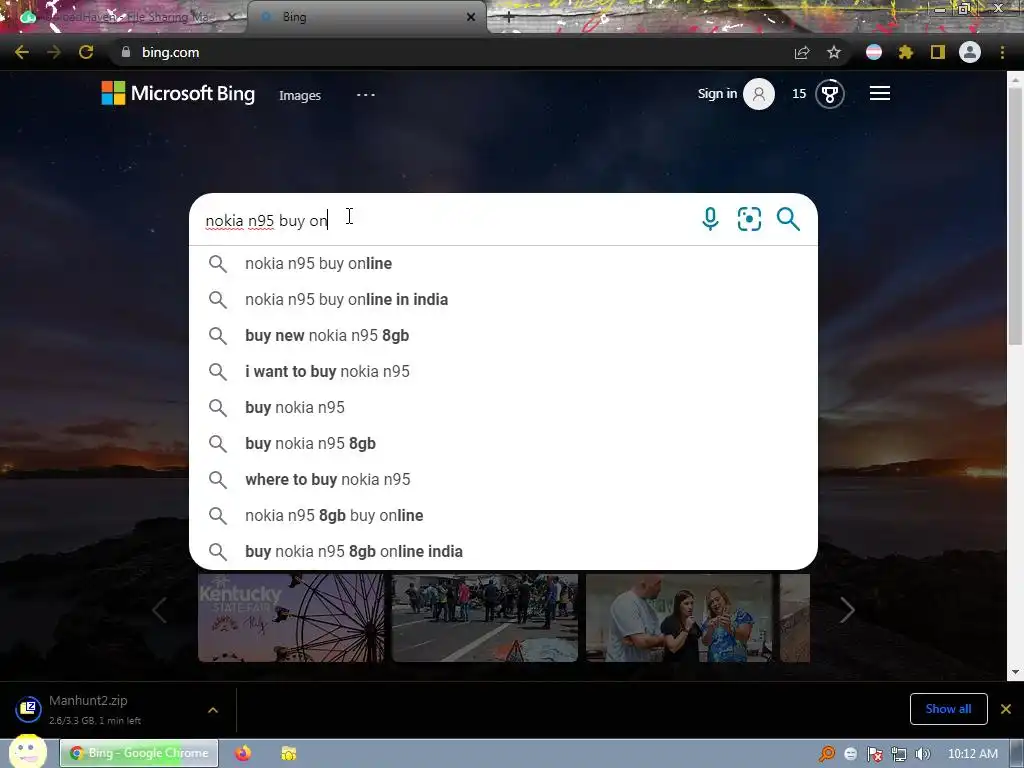
Task: Open Firefox from the taskbar
Action: [243, 753]
